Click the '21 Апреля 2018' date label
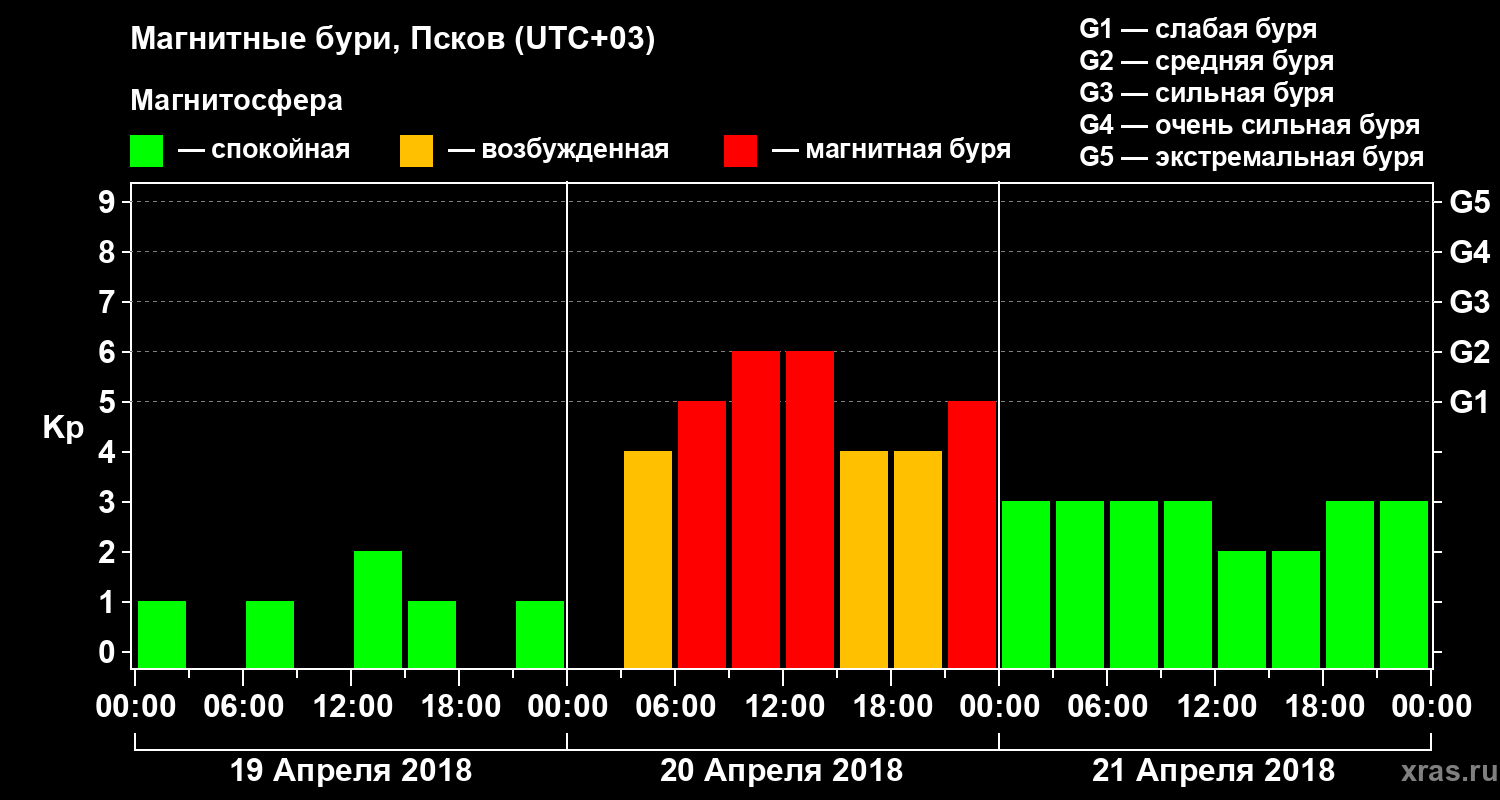Viewport: 1500px width, 800px height. click(1213, 771)
